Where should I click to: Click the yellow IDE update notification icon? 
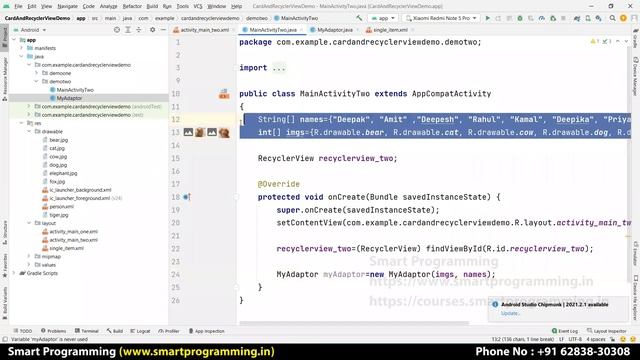click(623, 18)
